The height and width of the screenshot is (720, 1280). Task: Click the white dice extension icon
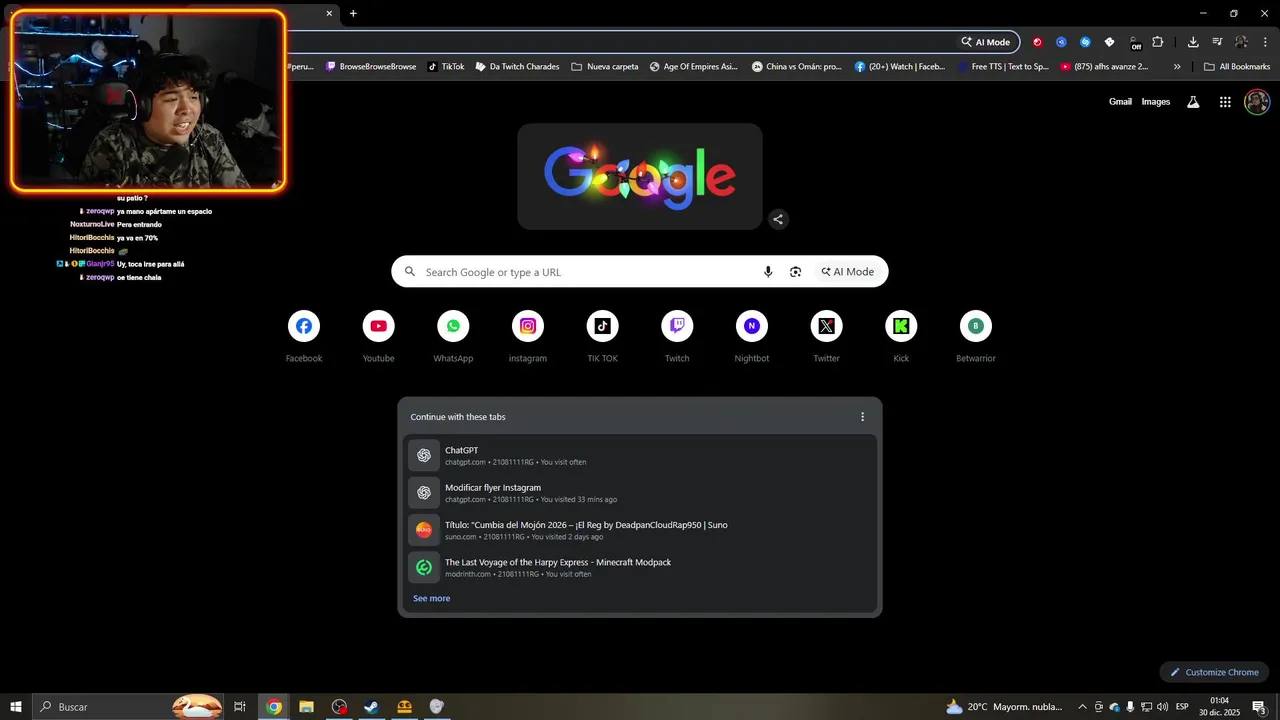click(1109, 42)
